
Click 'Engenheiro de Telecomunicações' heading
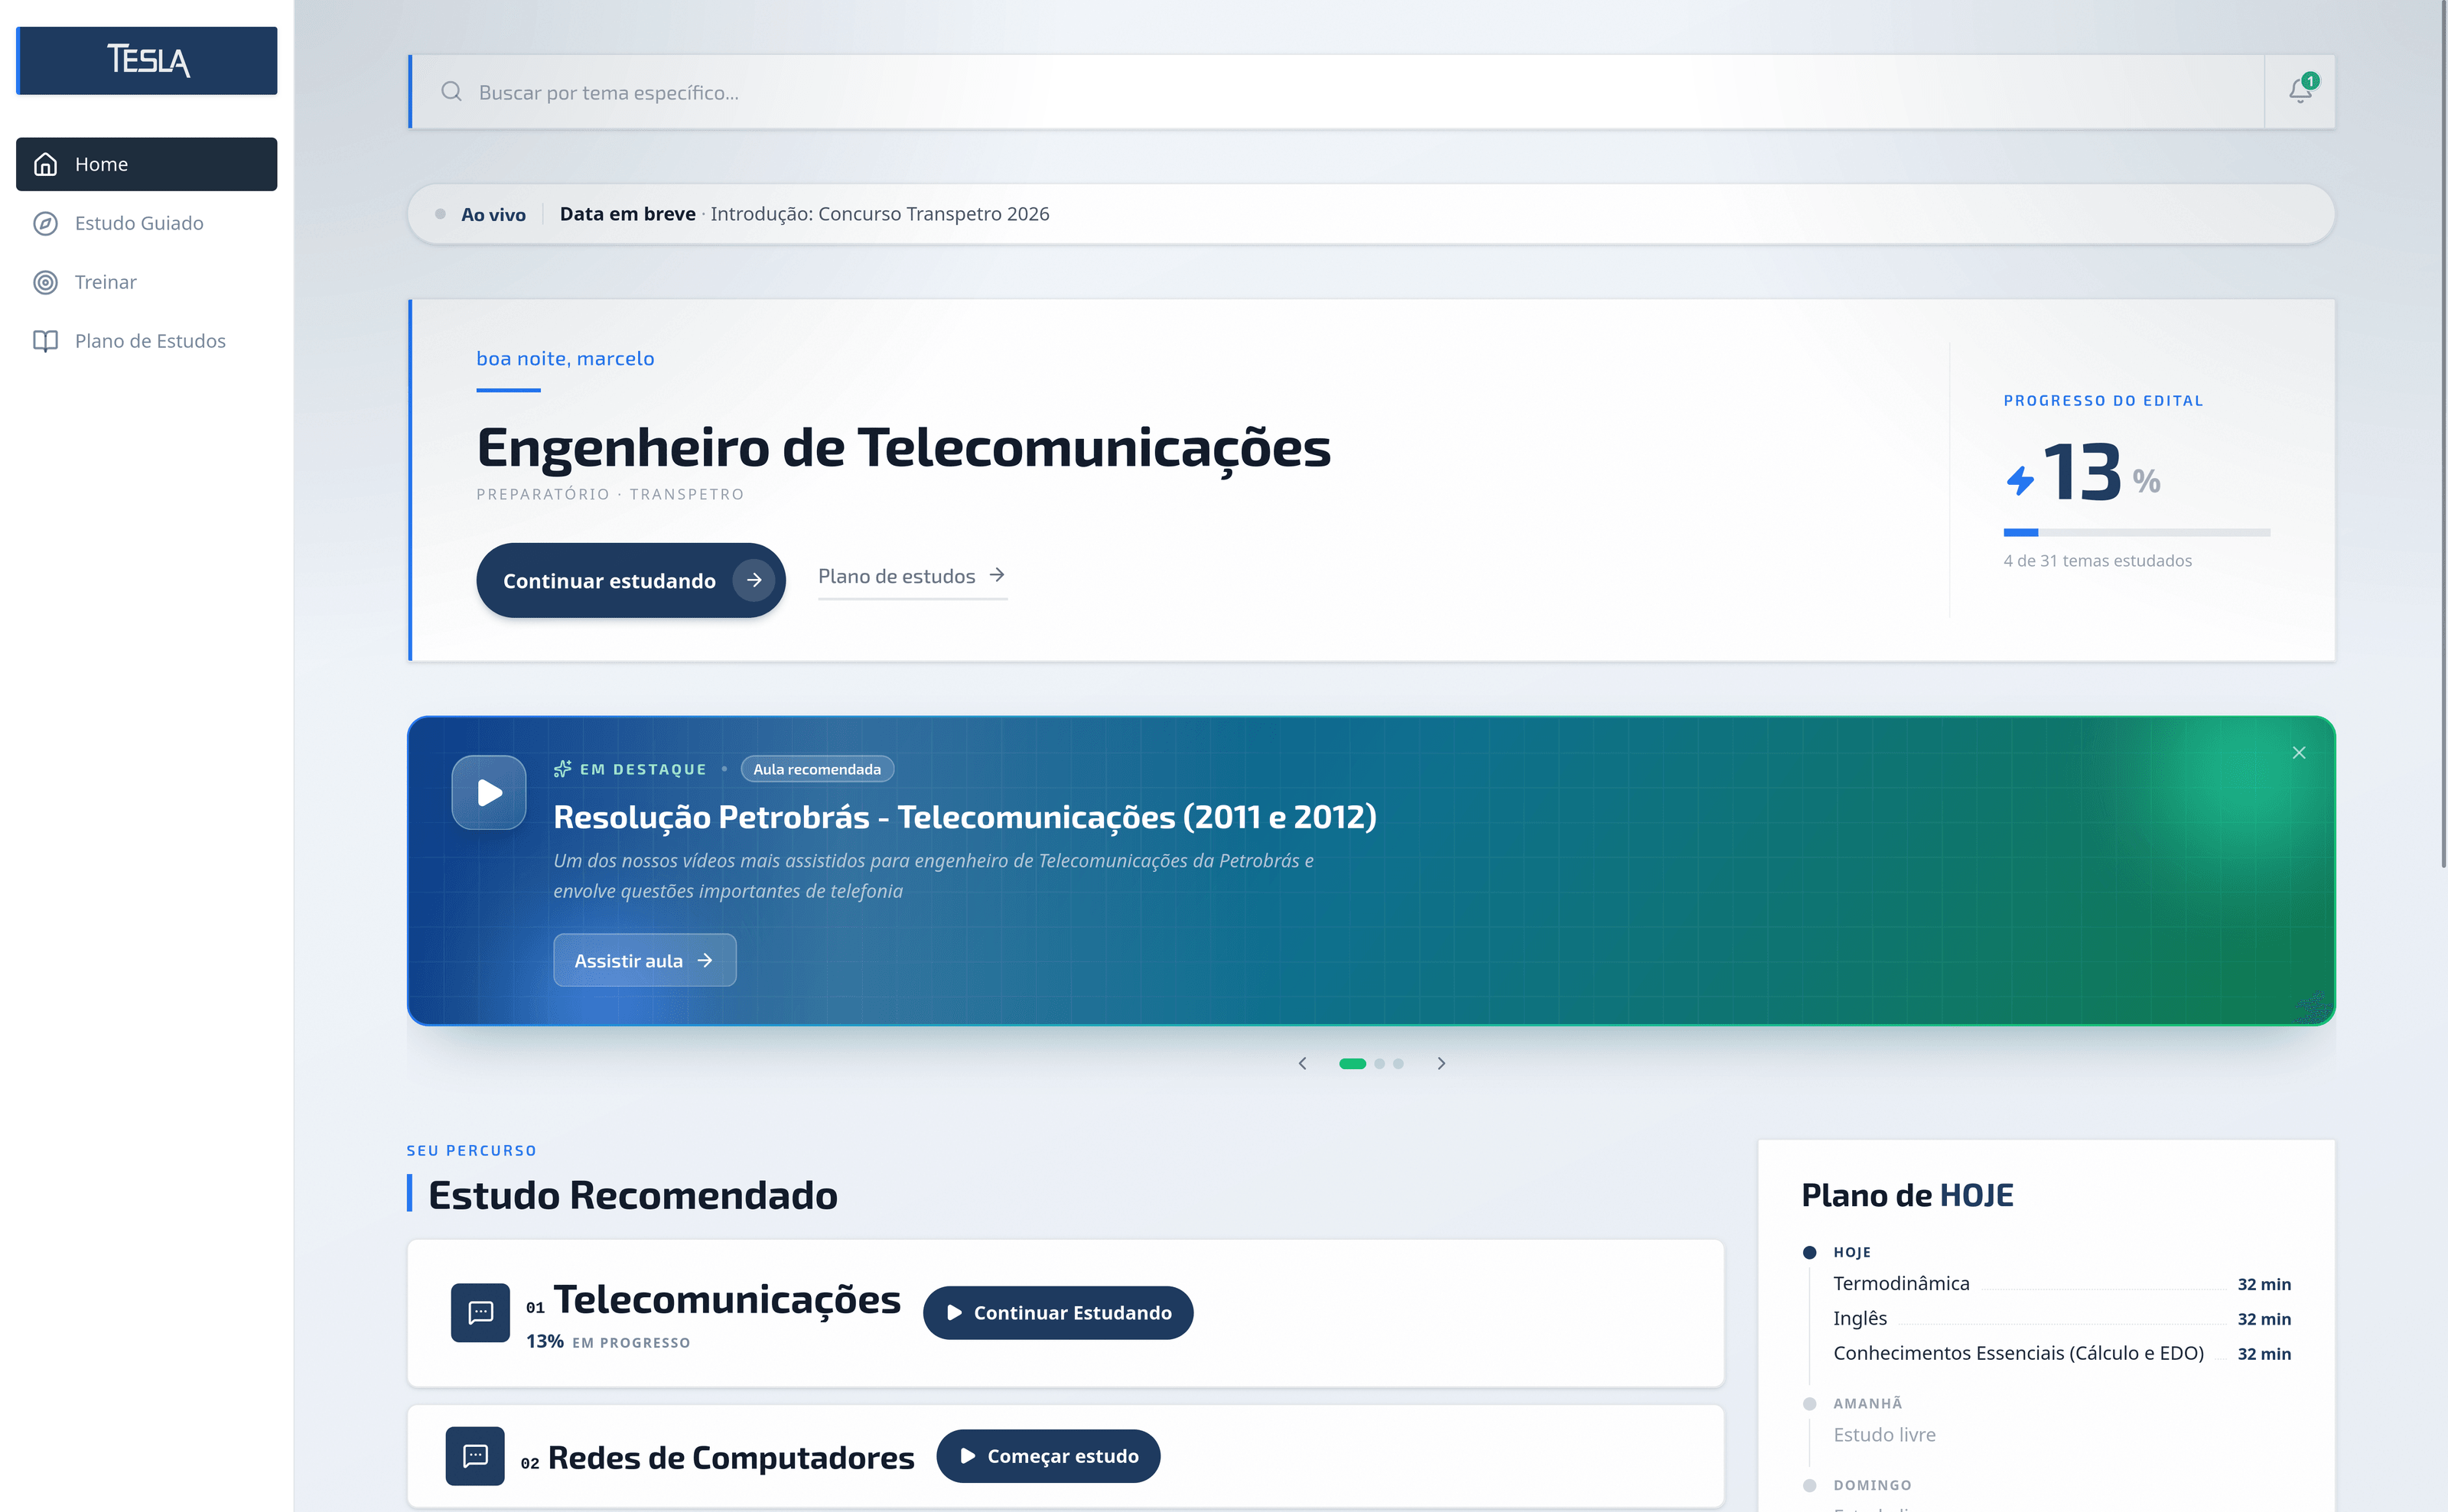904,447
